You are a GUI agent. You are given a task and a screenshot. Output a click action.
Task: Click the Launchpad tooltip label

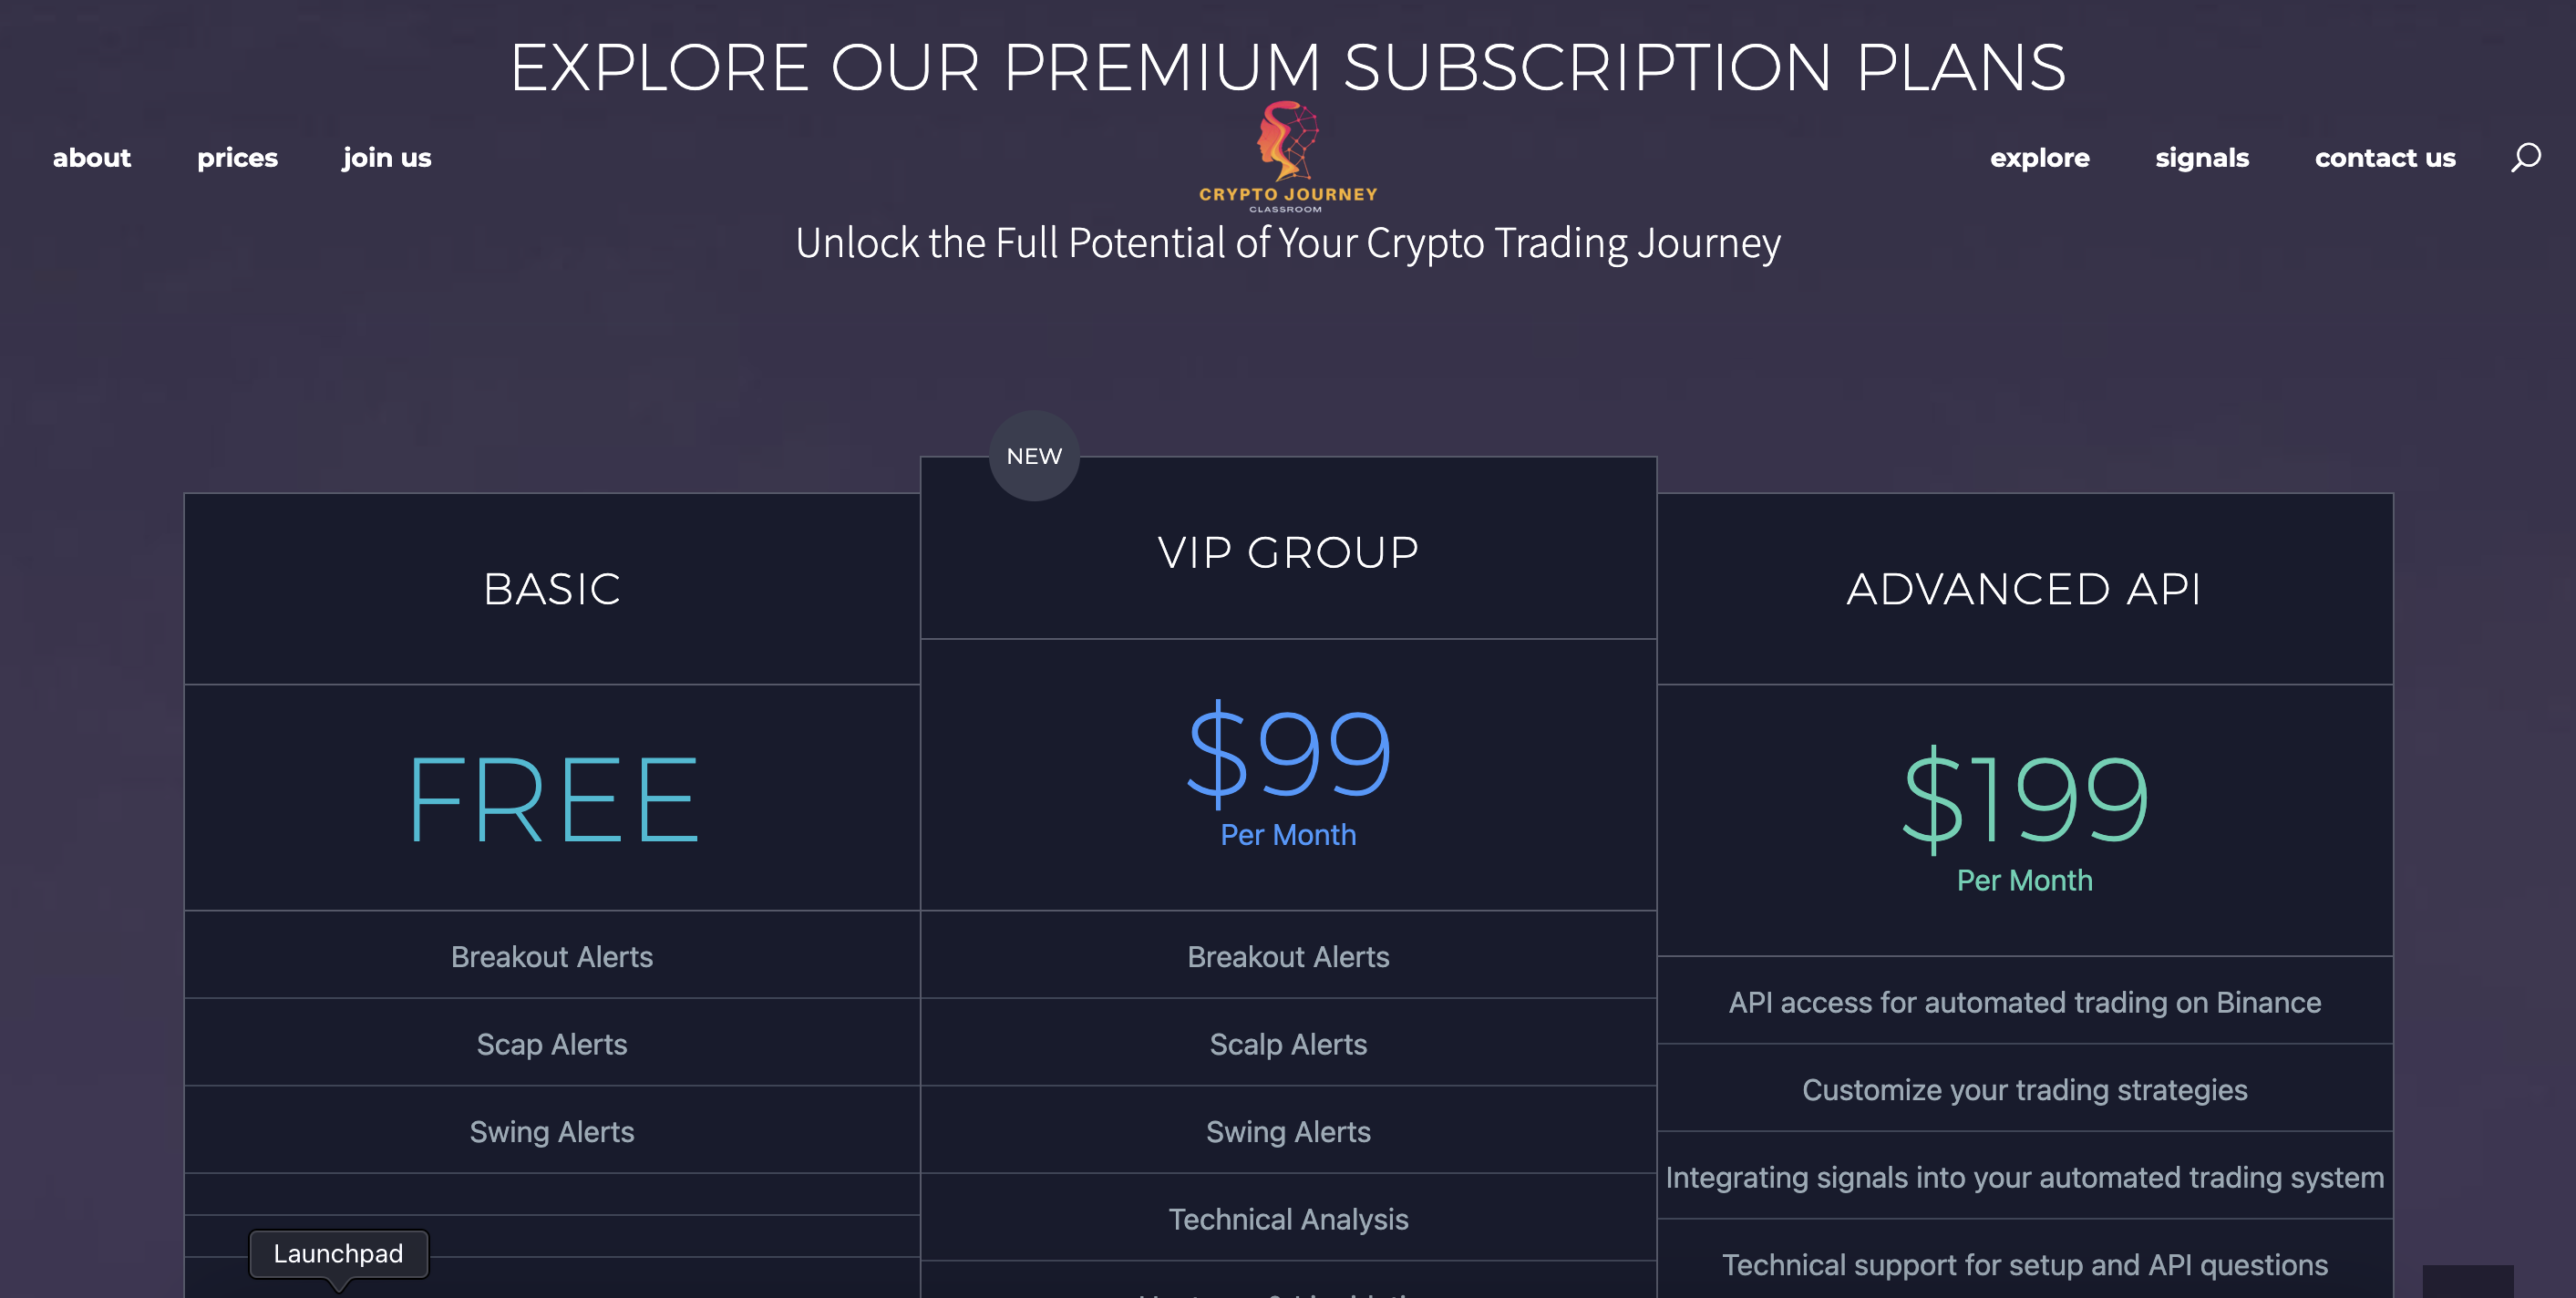coord(338,1253)
